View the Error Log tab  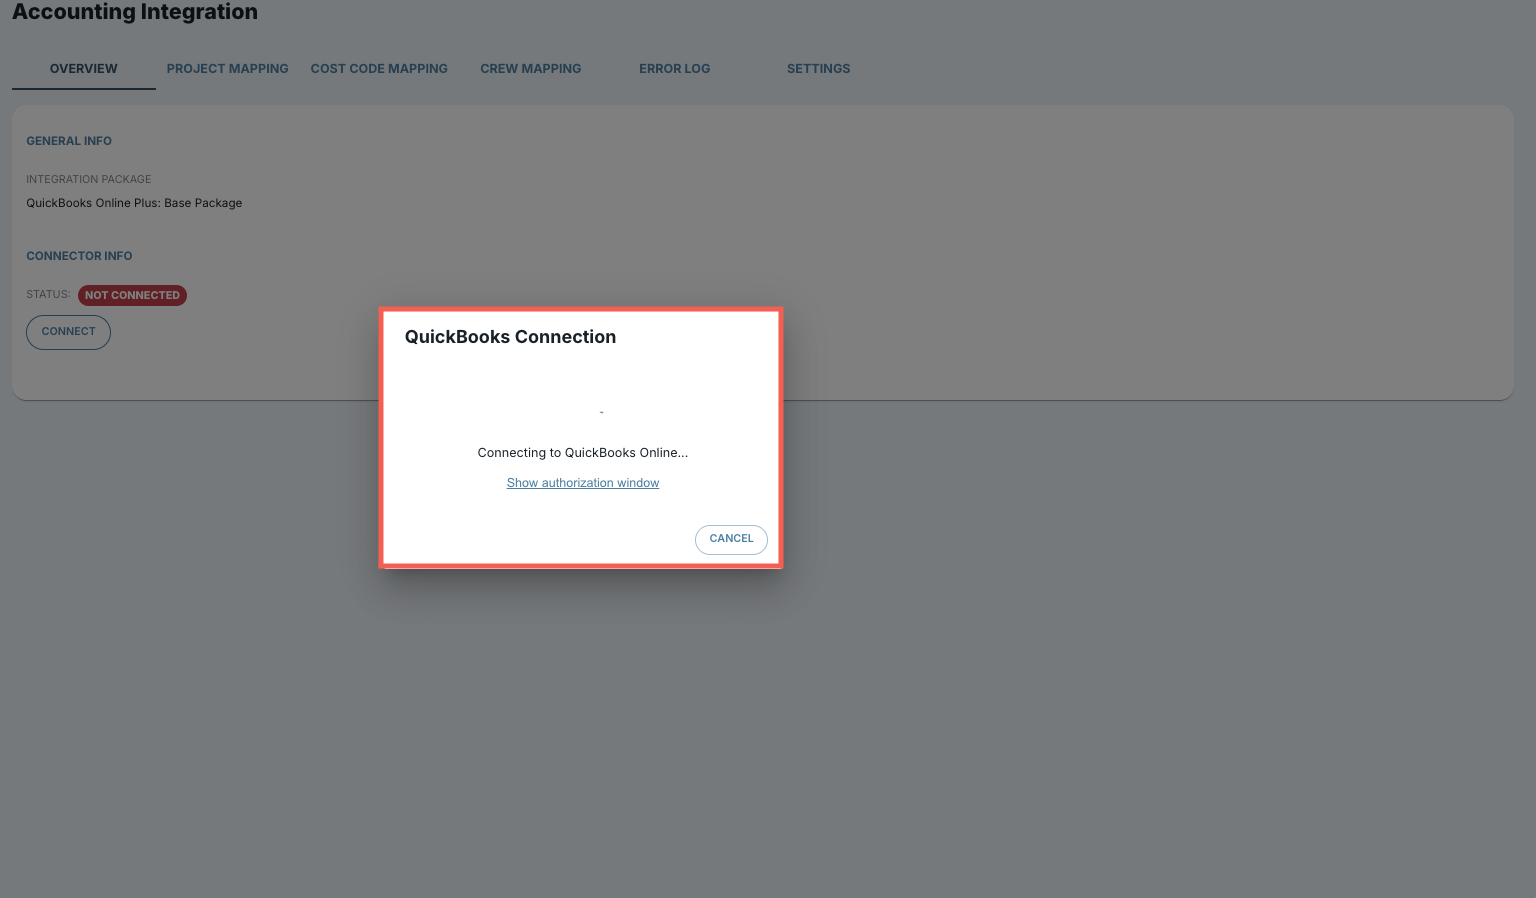(675, 69)
